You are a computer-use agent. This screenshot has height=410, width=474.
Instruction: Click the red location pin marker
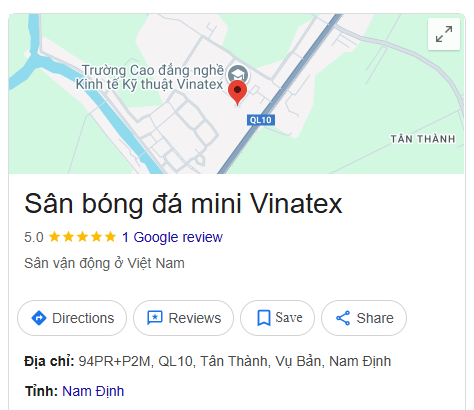click(237, 93)
